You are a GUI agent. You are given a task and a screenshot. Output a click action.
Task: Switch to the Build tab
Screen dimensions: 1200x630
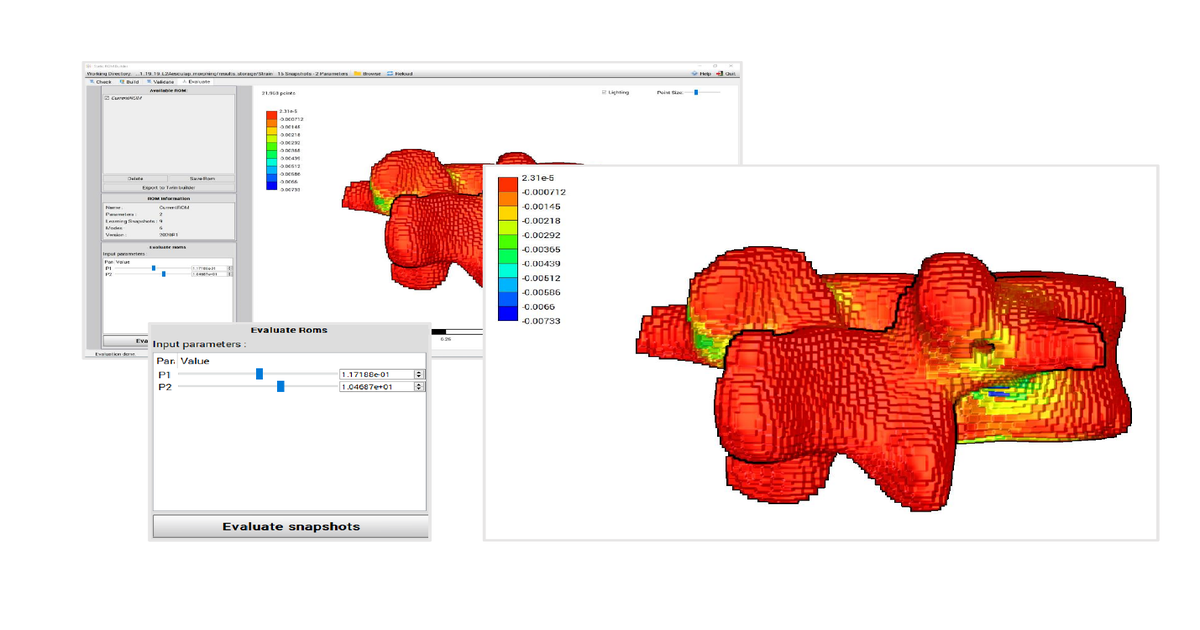pos(131,81)
